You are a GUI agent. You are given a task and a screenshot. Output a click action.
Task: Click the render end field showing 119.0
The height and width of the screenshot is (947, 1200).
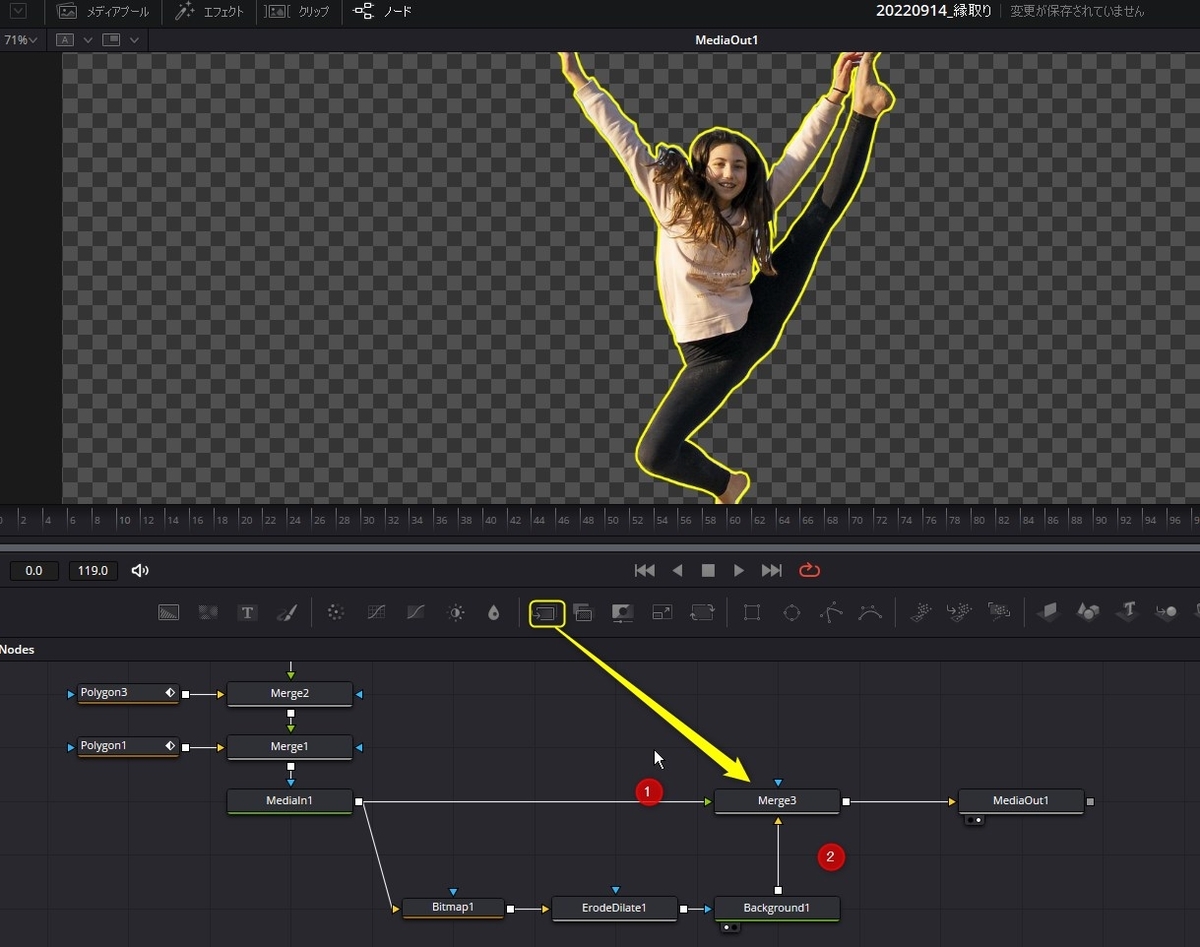[93, 571]
